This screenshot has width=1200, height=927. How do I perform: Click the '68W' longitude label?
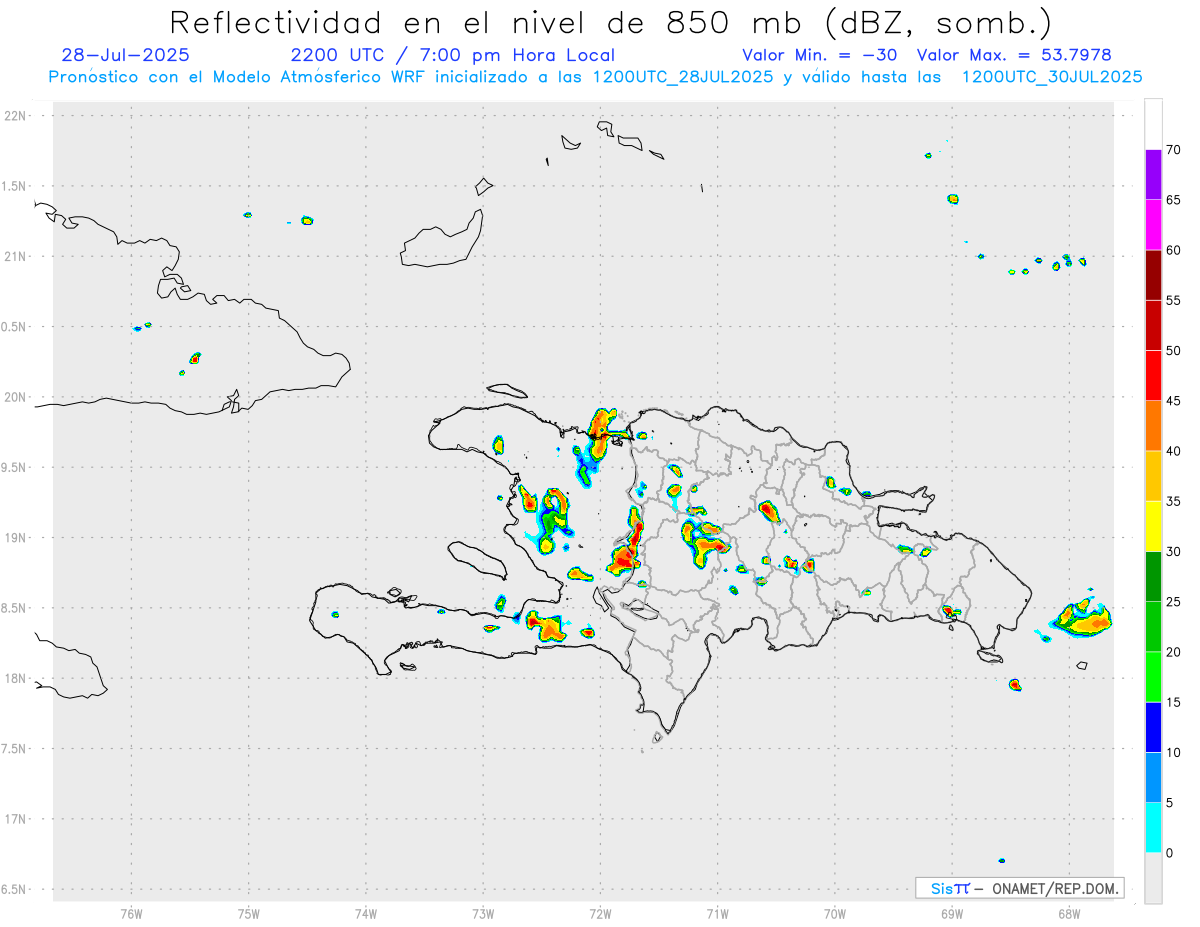1069,913
